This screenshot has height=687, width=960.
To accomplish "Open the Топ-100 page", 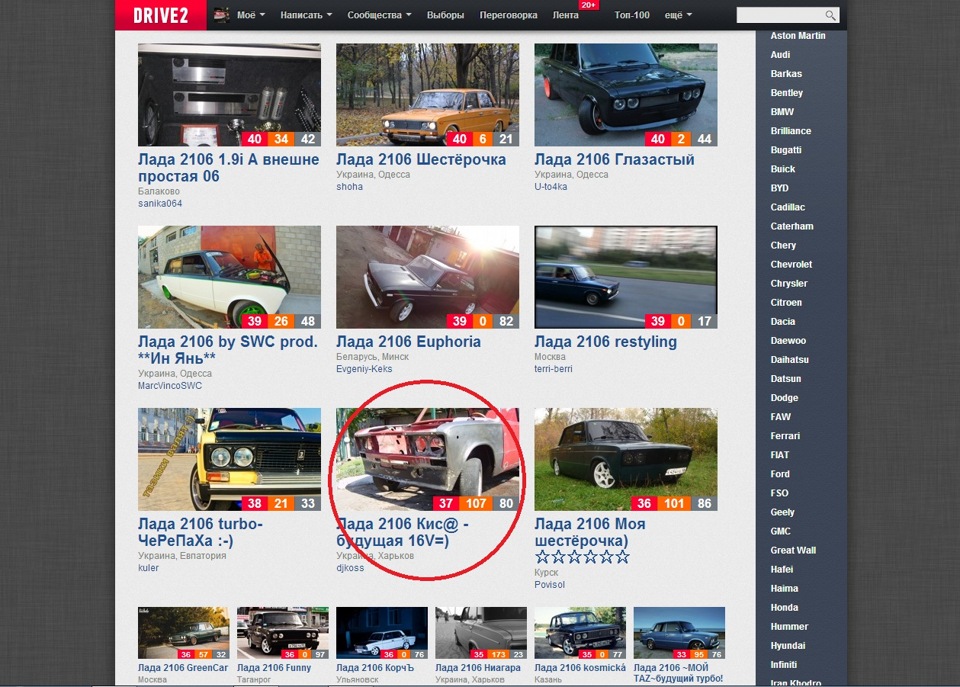I will 632,15.
